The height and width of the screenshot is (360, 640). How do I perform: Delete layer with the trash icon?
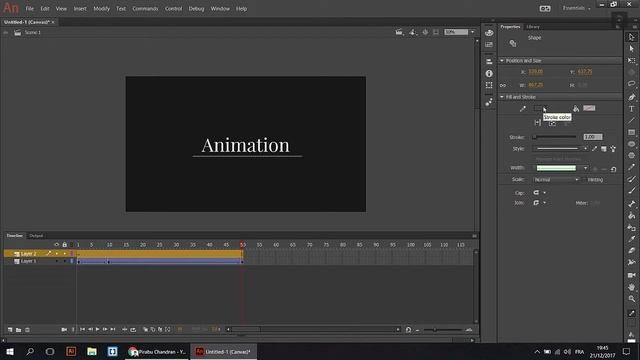tap(27, 329)
